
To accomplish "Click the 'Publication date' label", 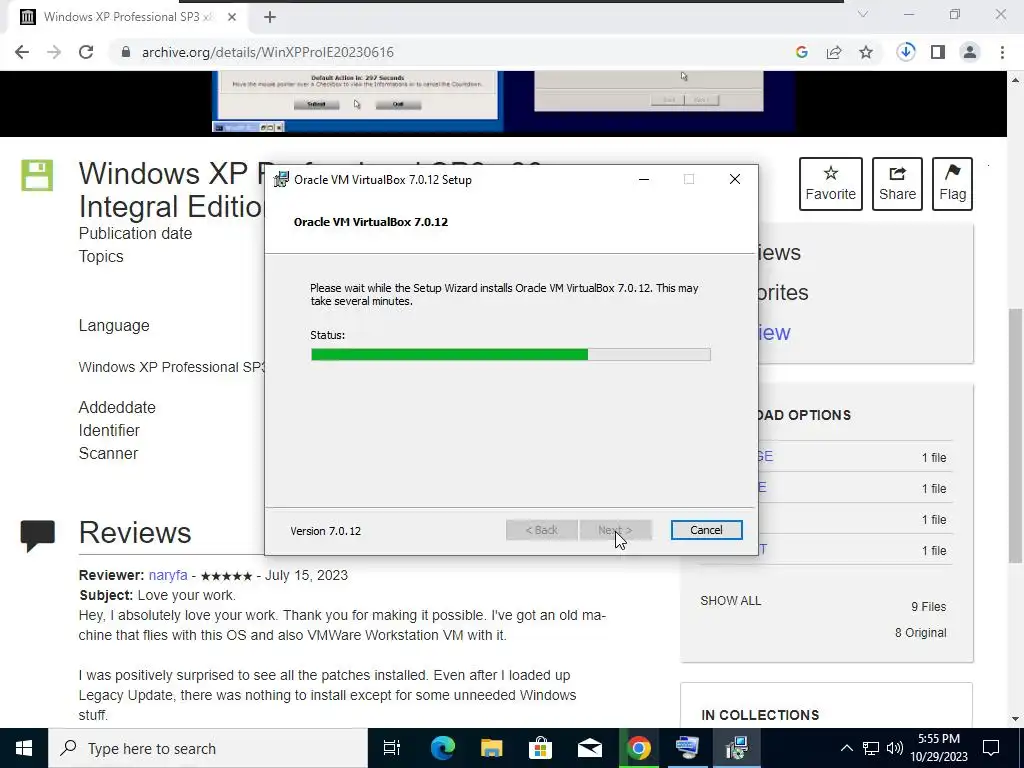I will point(135,234).
